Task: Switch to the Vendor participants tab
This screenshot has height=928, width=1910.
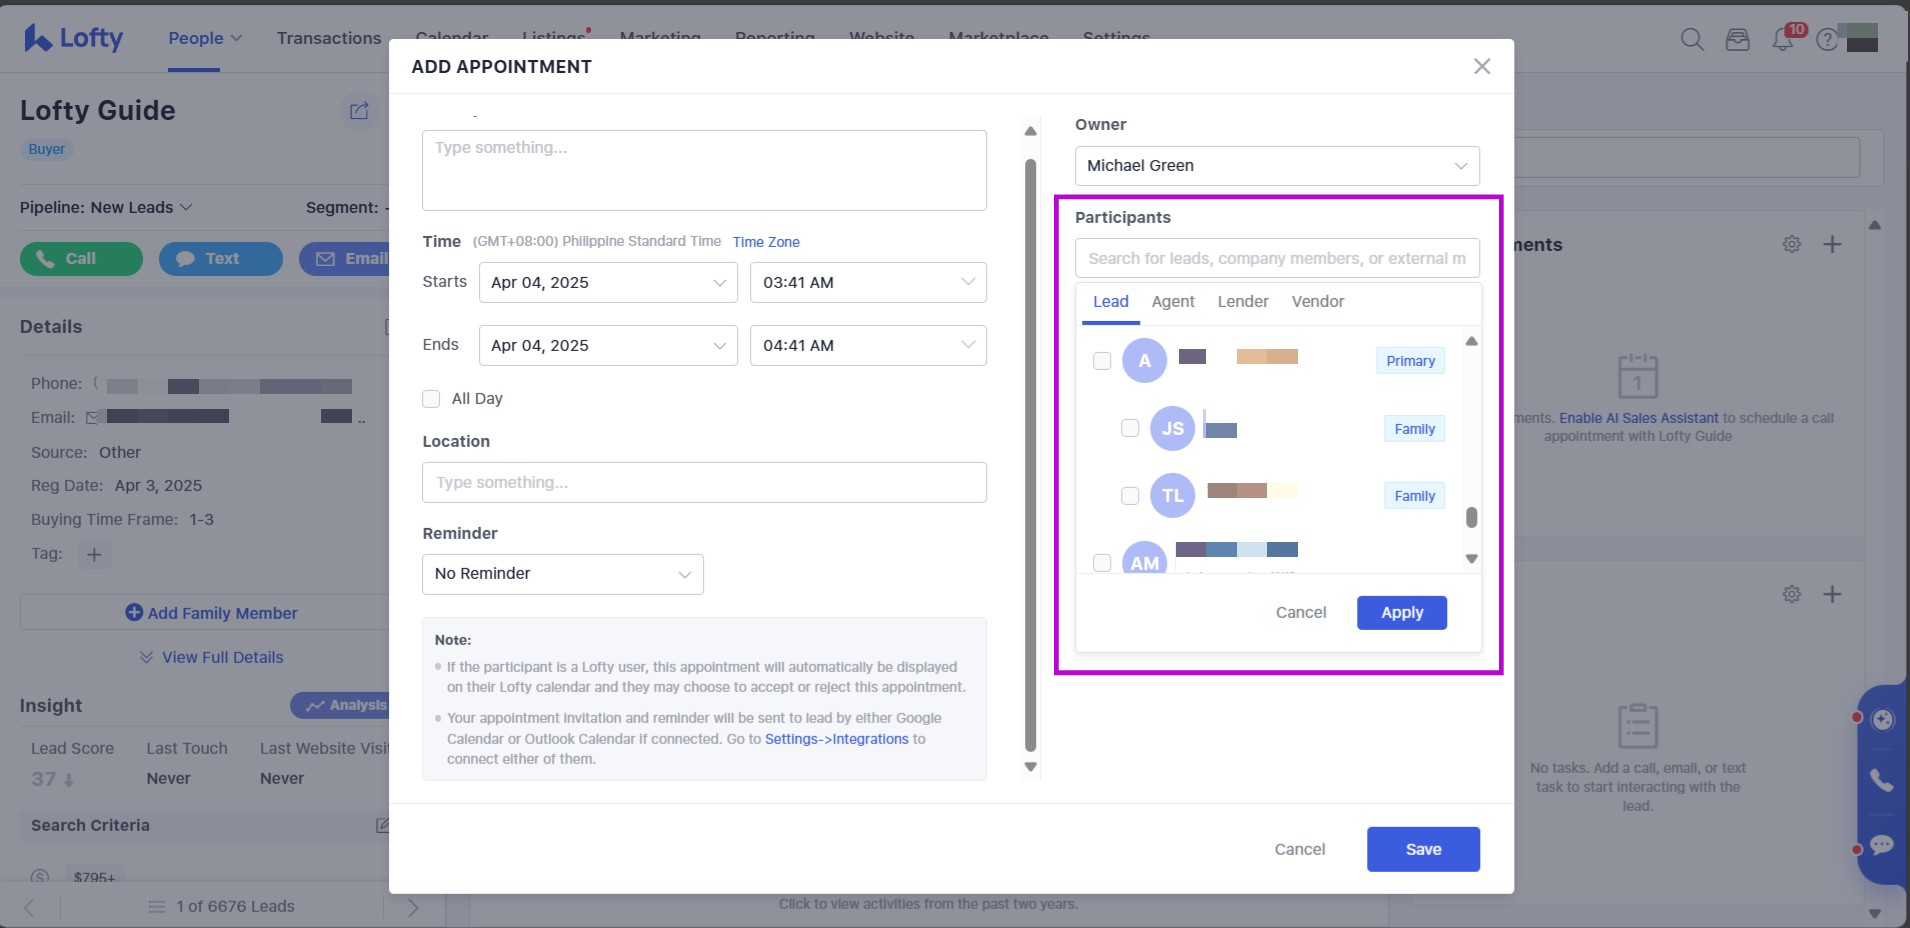Action: (1317, 302)
